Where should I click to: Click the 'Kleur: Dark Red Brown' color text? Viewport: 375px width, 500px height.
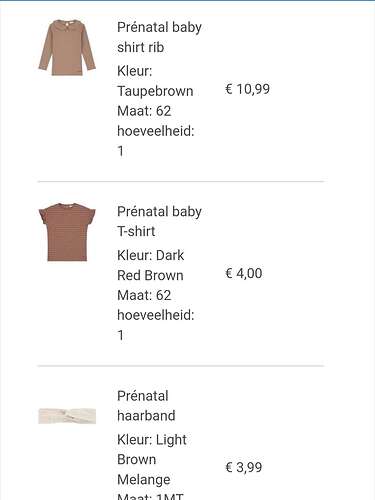pyautogui.click(x=151, y=265)
